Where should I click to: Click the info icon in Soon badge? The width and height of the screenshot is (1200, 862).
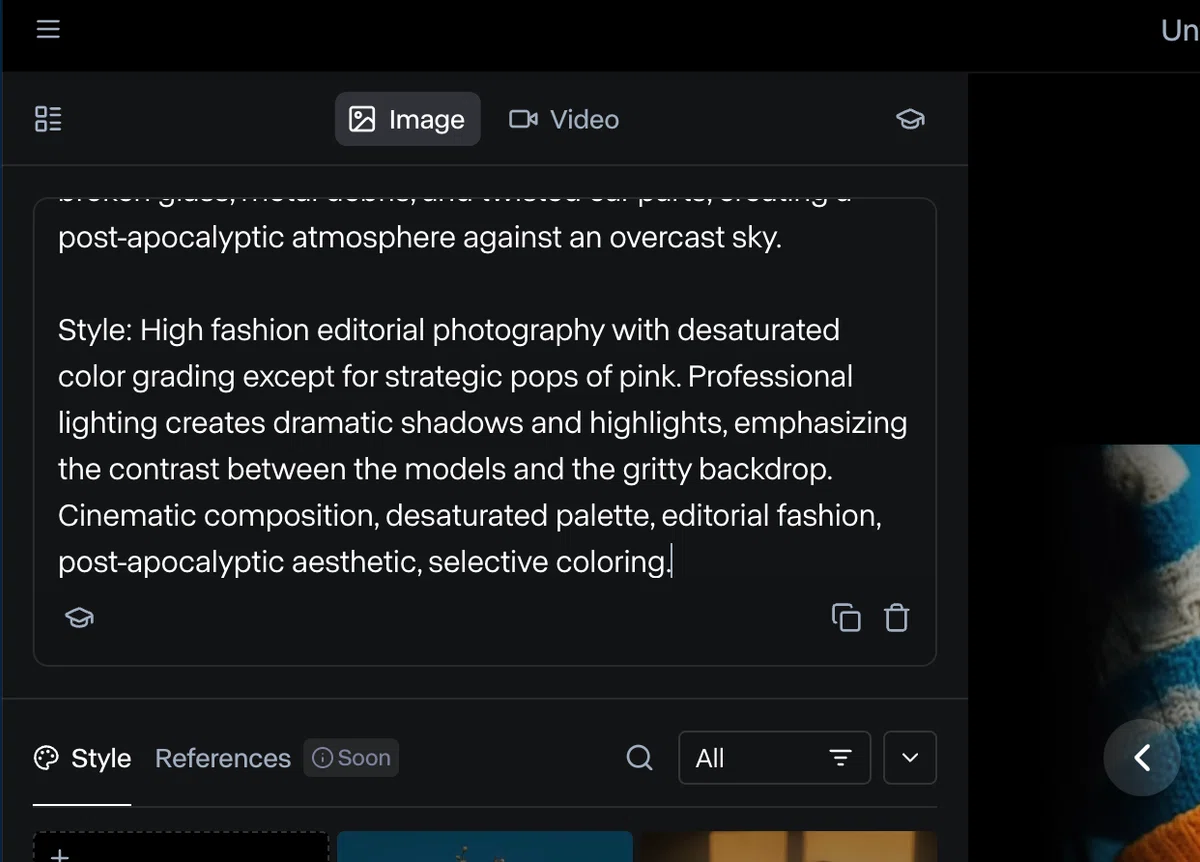point(322,758)
